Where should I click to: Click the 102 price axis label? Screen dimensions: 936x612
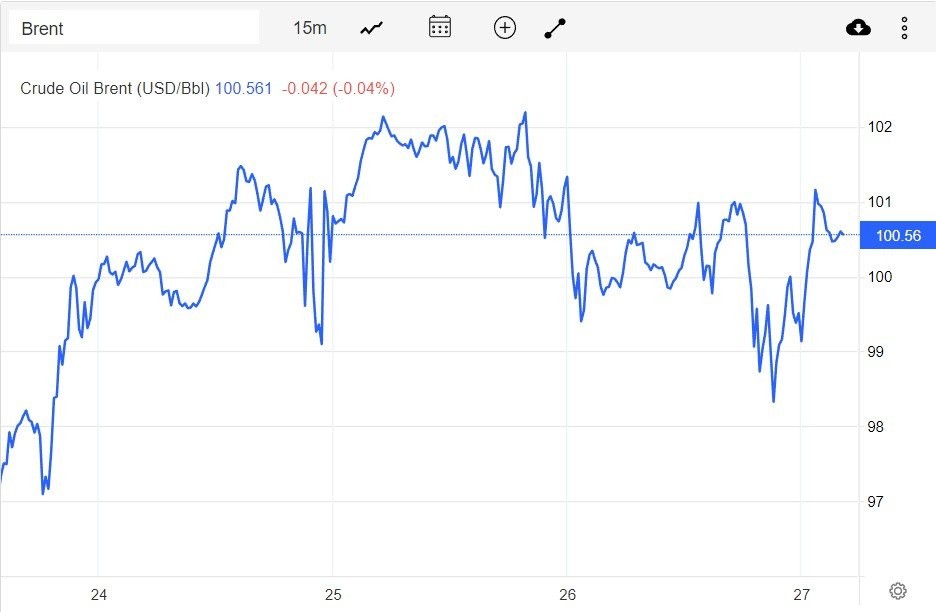(880, 127)
